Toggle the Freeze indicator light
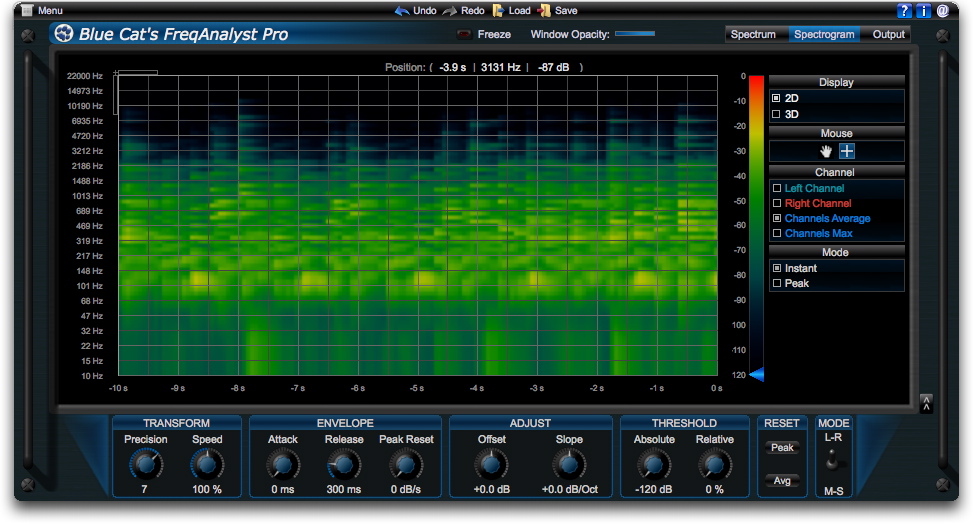The image size is (973, 524). [x=464, y=34]
